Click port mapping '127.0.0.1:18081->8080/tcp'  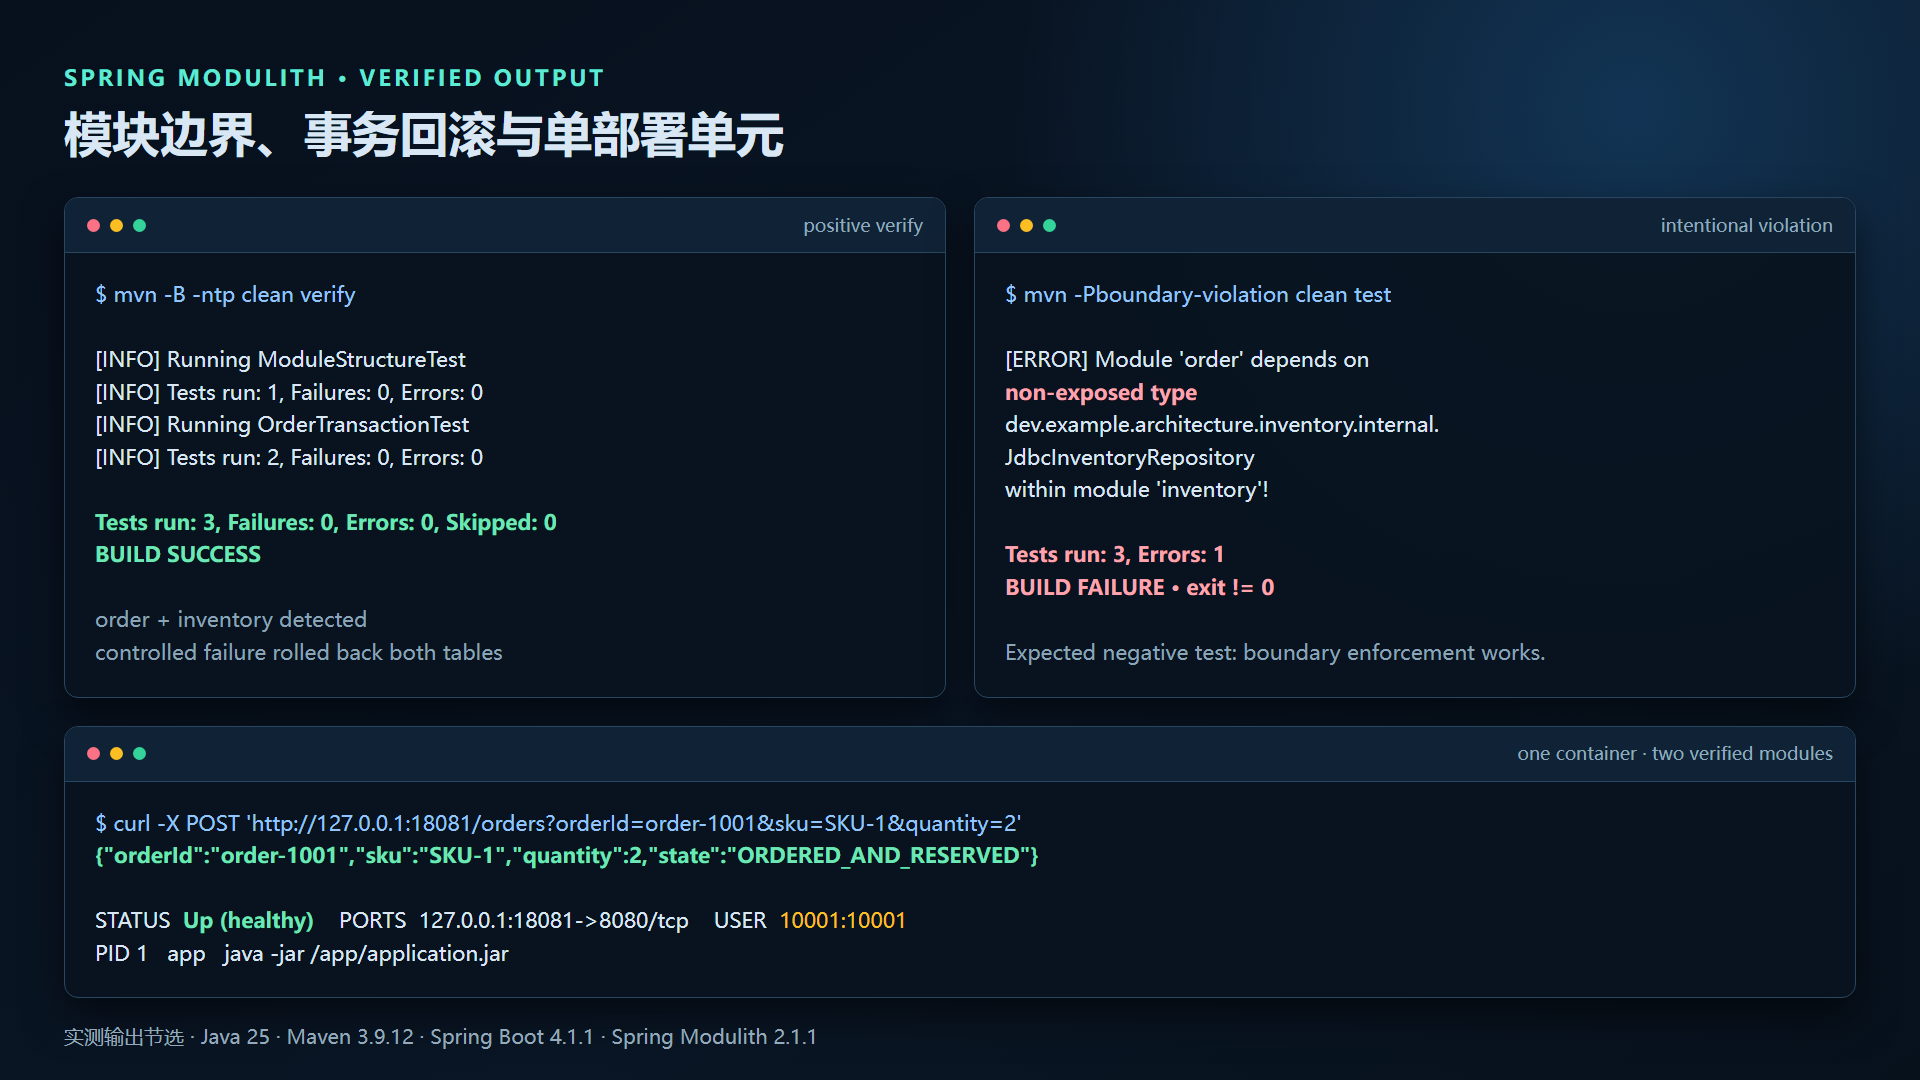click(554, 921)
